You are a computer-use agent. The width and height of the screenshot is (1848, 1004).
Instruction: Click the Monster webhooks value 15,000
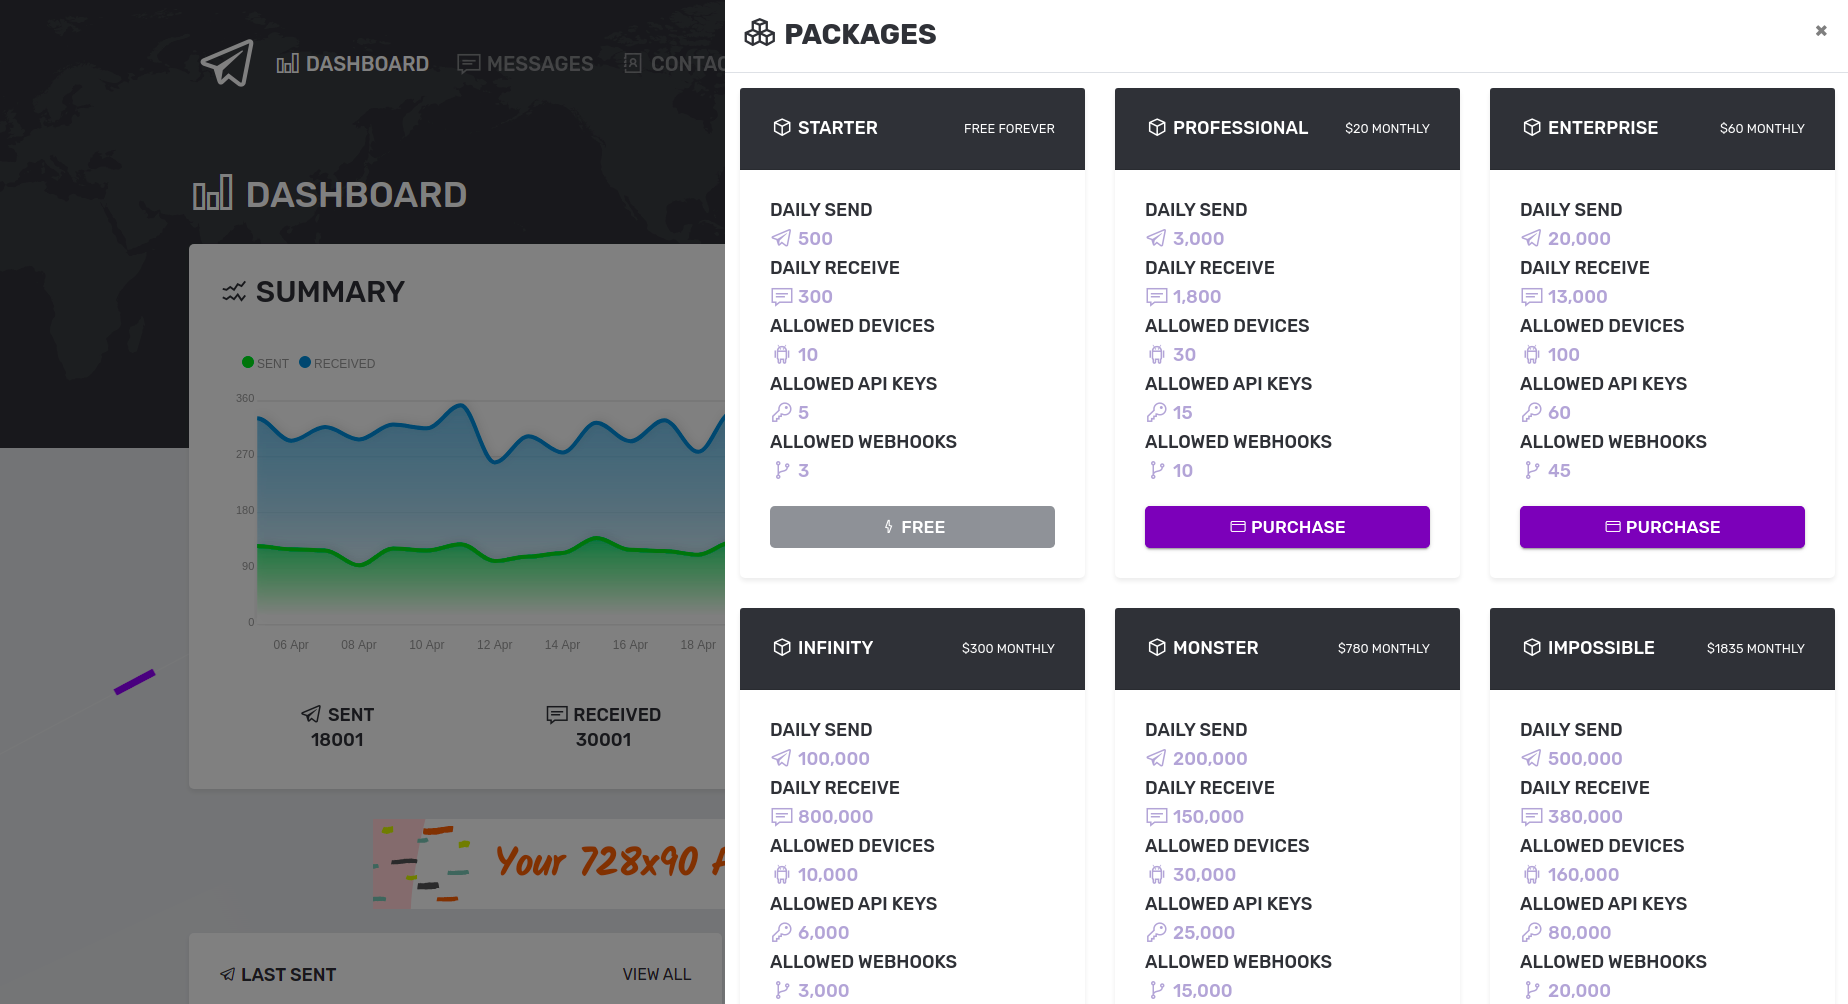coord(1202,991)
